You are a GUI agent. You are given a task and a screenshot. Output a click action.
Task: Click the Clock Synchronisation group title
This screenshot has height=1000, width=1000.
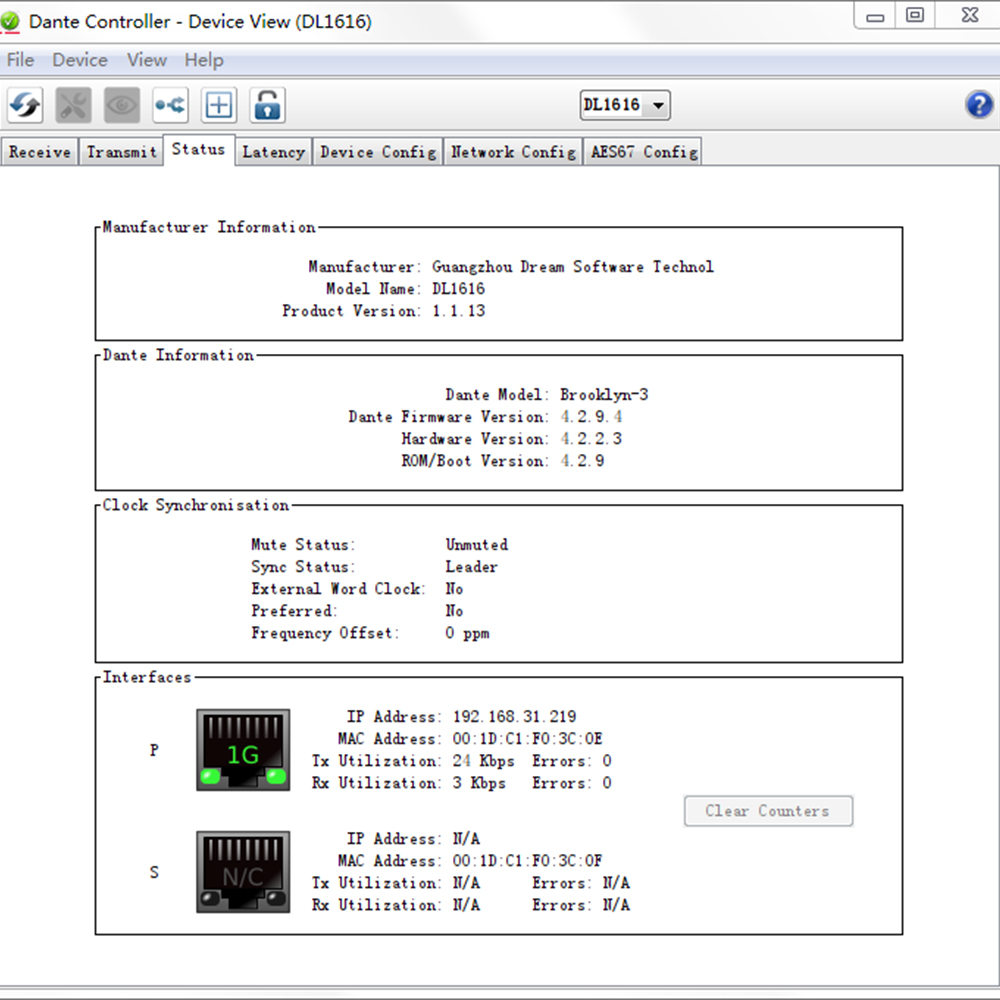(196, 505)
